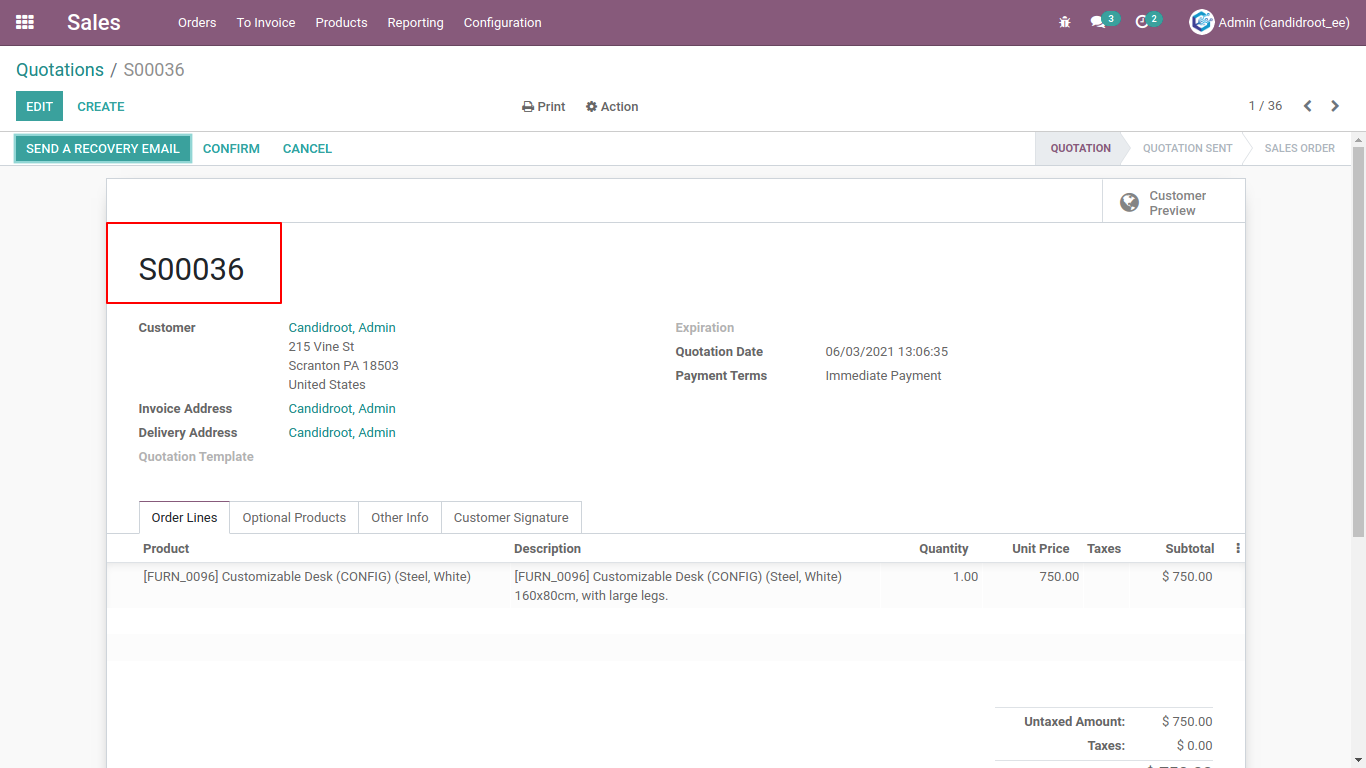Click the Customer Preview globe icon
Viewport: 1366px width, 768px height.
(x=1129, y=203)
